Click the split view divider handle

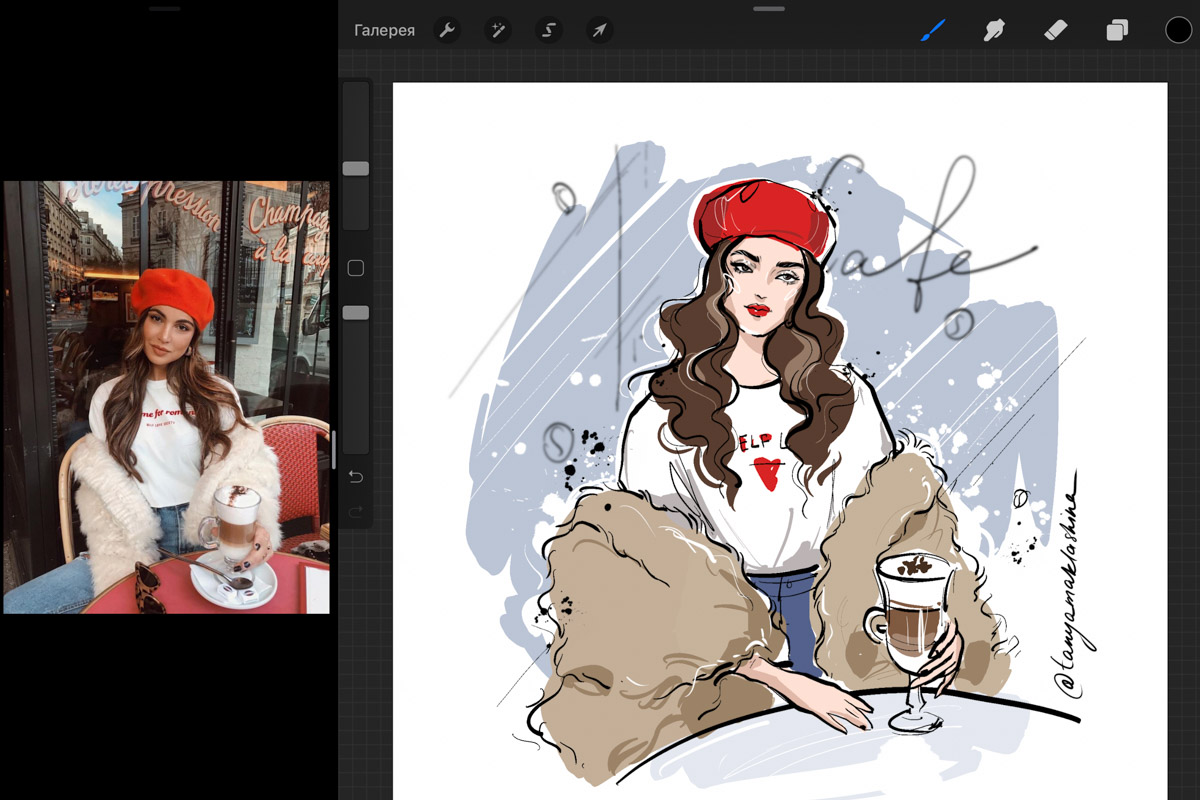pyautogui.click(x=334, y=450)
